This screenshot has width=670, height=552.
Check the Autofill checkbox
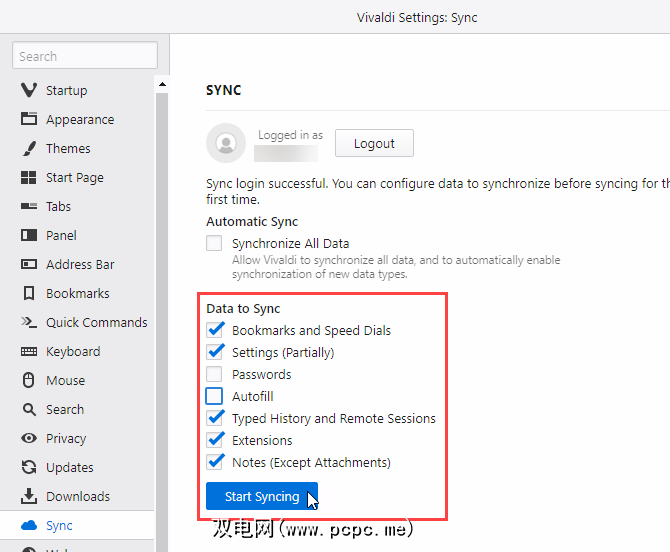214,396
